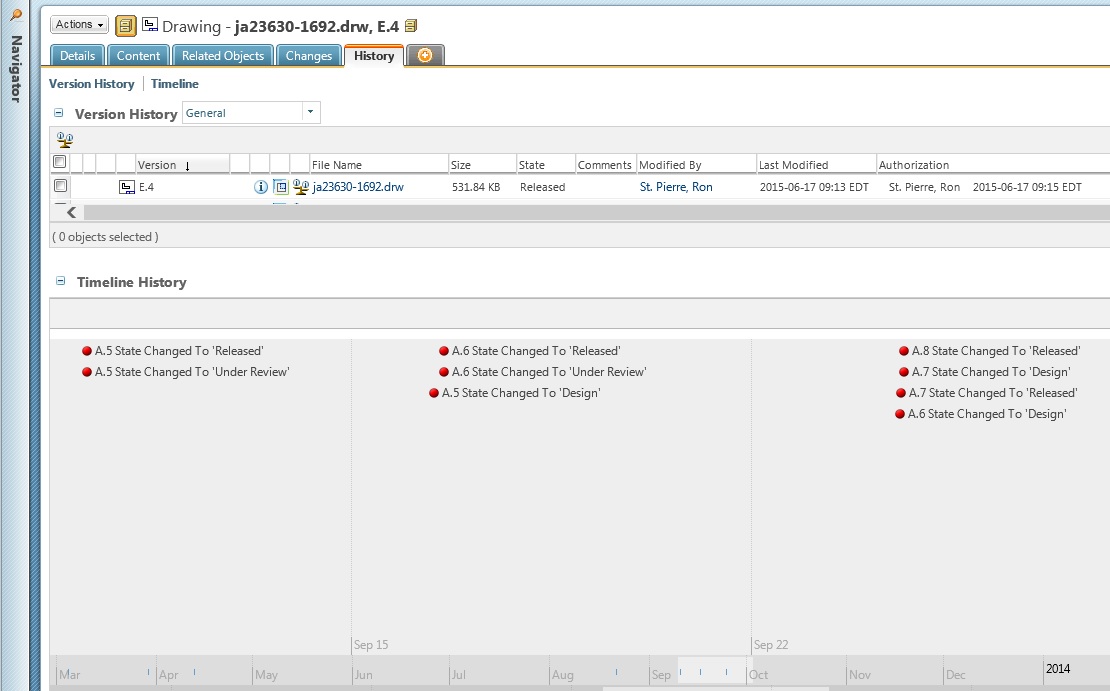Click the compare information icon in the toolbar
Image resolution: width=1110 pixels, height=691 pixels.
[65, 140]
